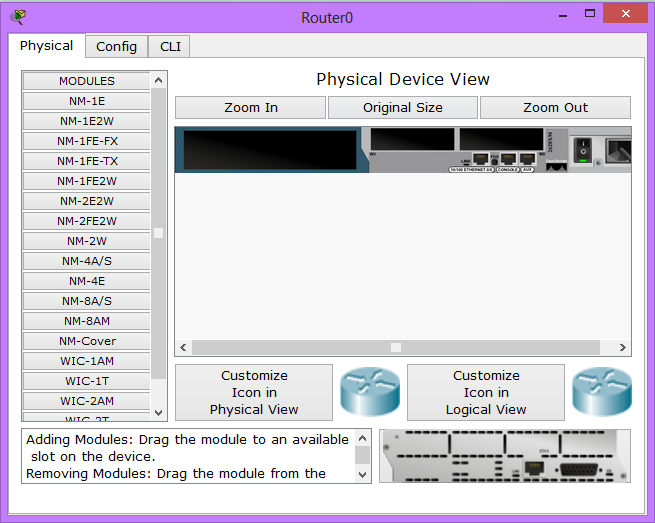Select the Physical tab

point(46,46)
